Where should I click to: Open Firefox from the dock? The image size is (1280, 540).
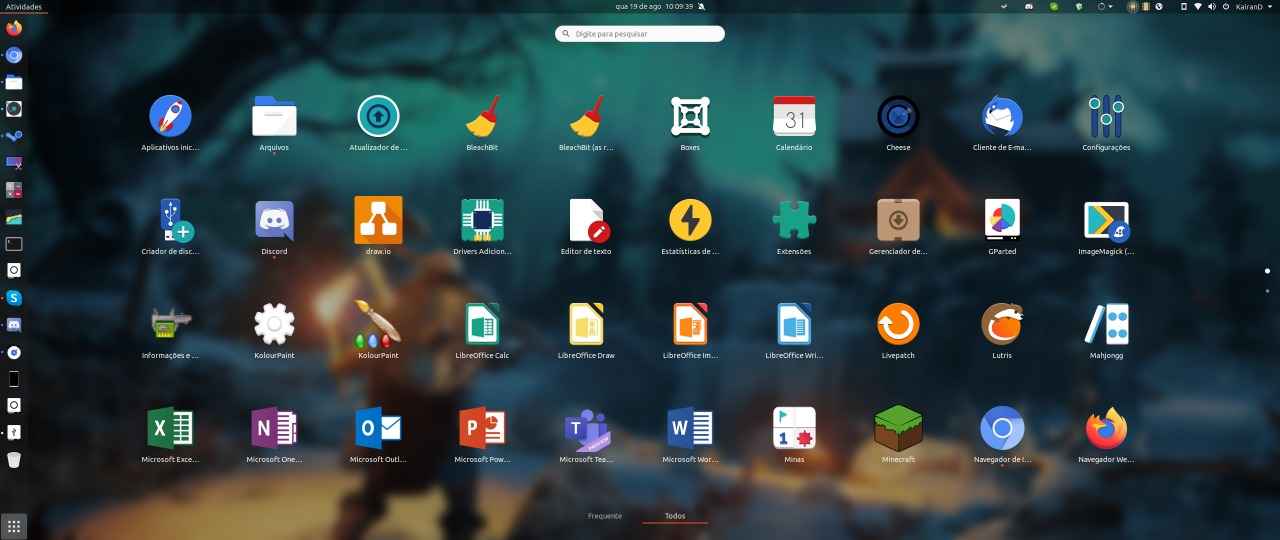tap(13, 29)
